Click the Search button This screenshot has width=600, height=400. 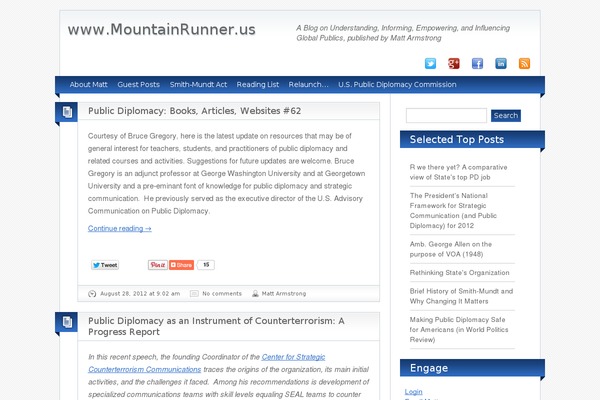[x=505, y=116]
